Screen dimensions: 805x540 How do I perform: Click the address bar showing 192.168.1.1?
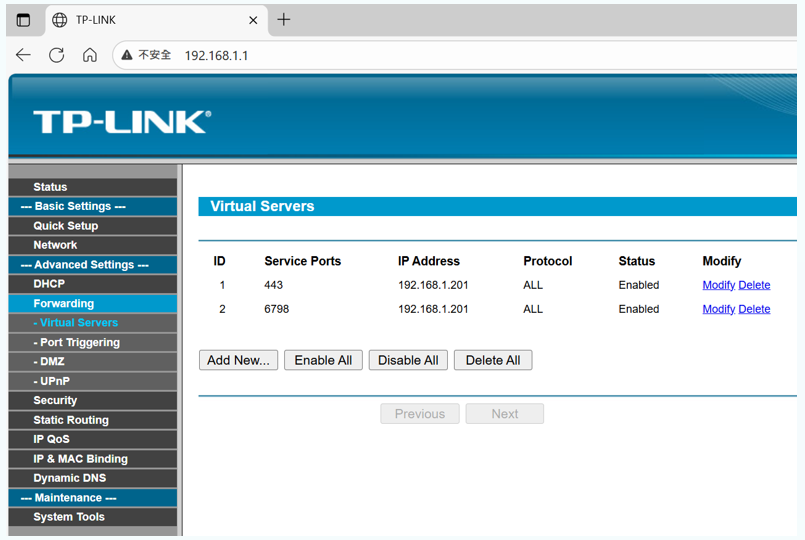400,55
